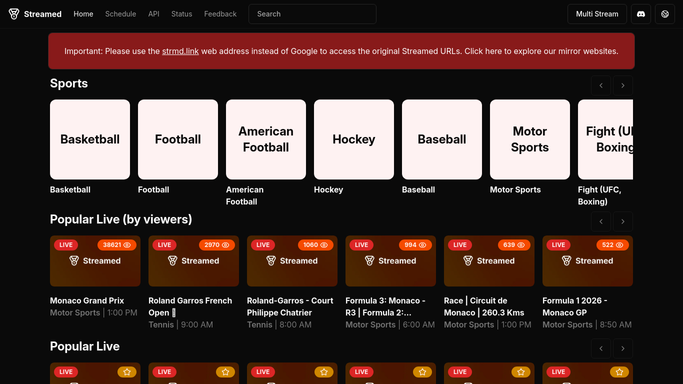Click favorite star on fifth Popular Live card
The image size is (683, 384).
click(x=521, y=372)
